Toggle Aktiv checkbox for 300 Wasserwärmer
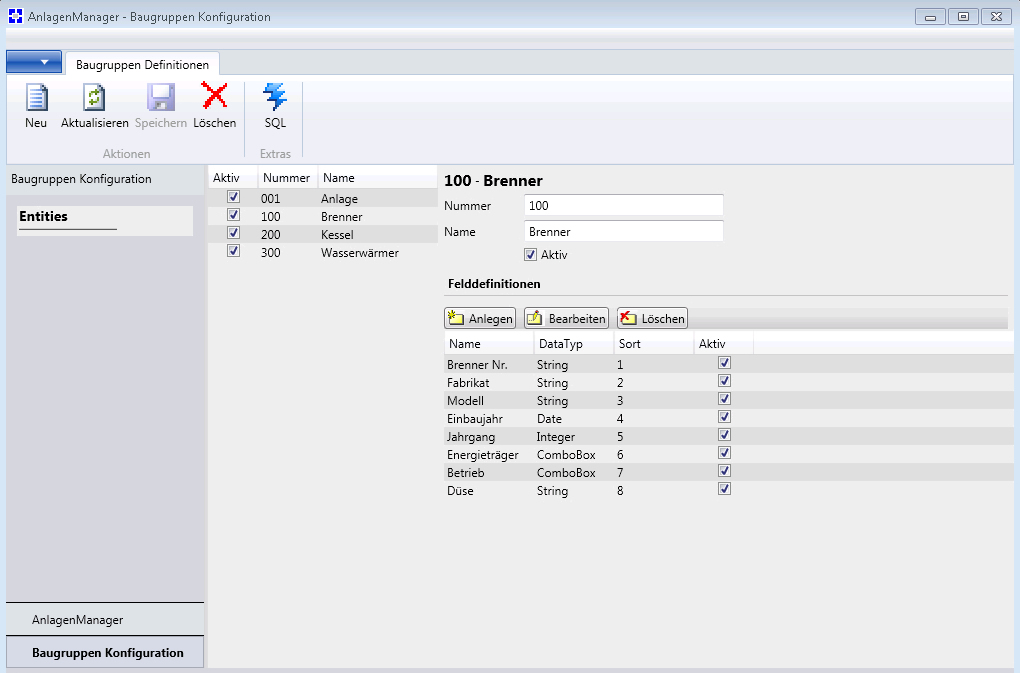The height and width of the screenshot is (673, 1020). pos(234,251)
